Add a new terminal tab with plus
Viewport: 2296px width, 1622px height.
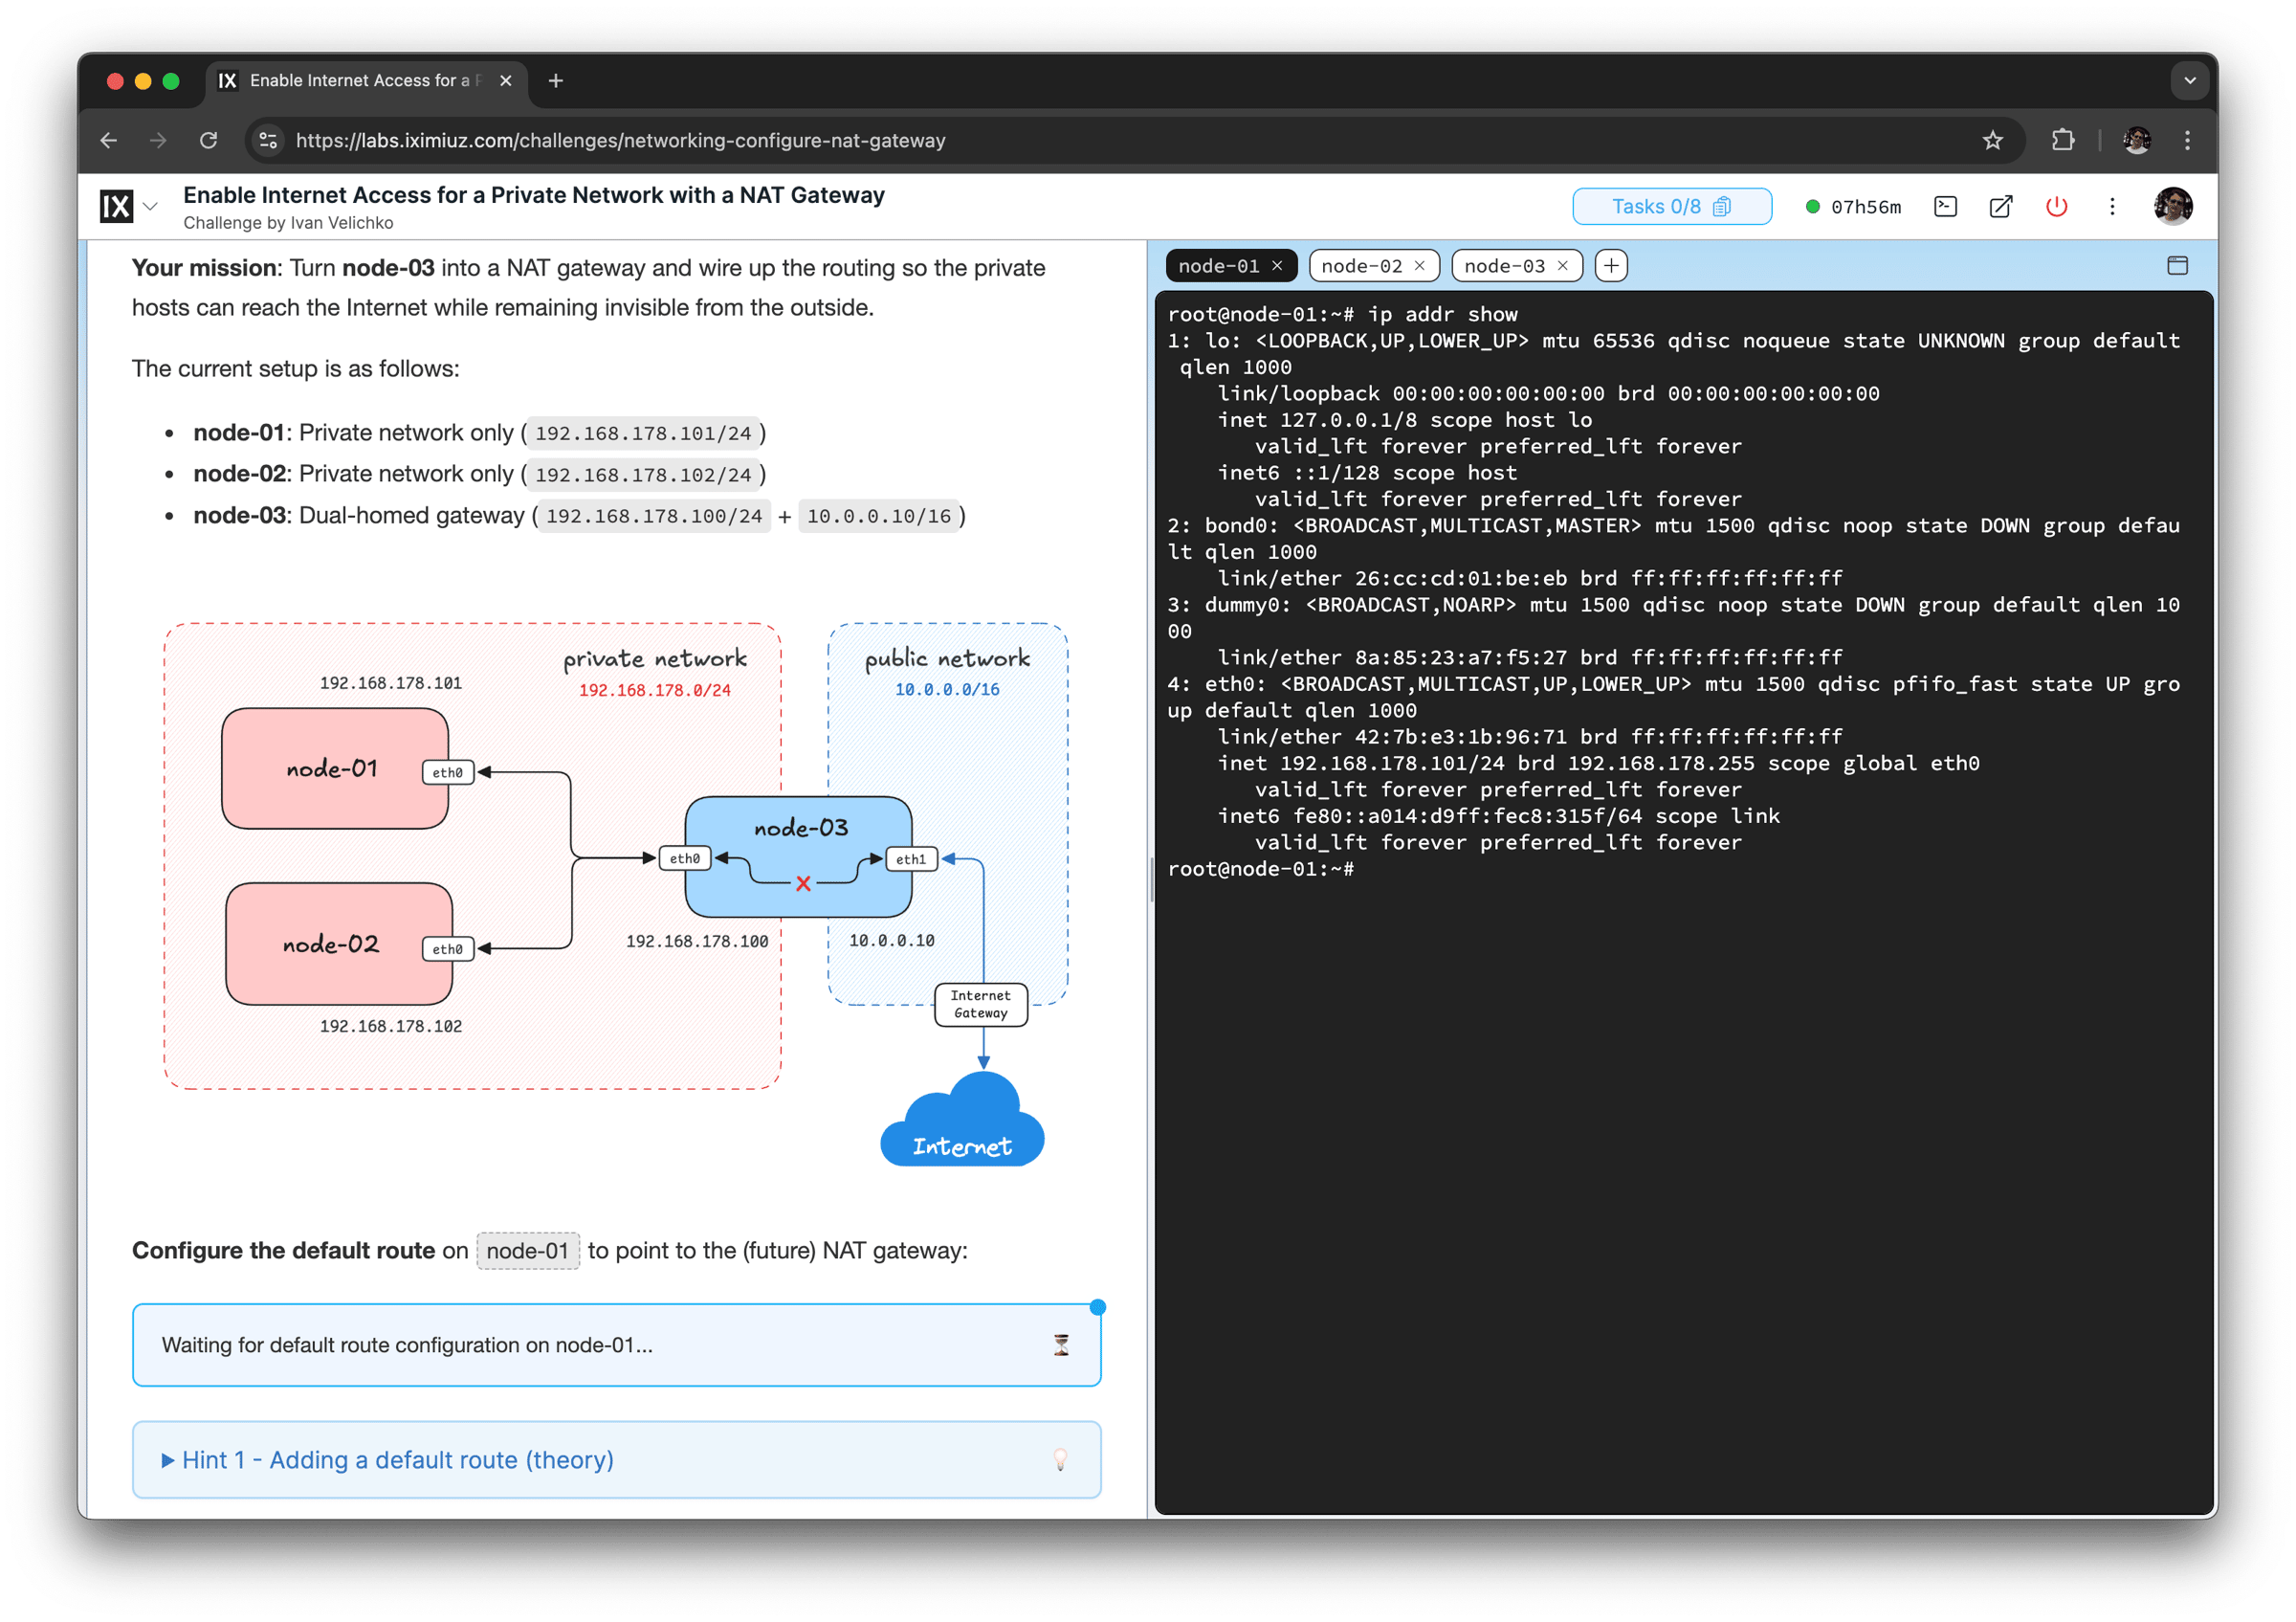[1611, 266]
